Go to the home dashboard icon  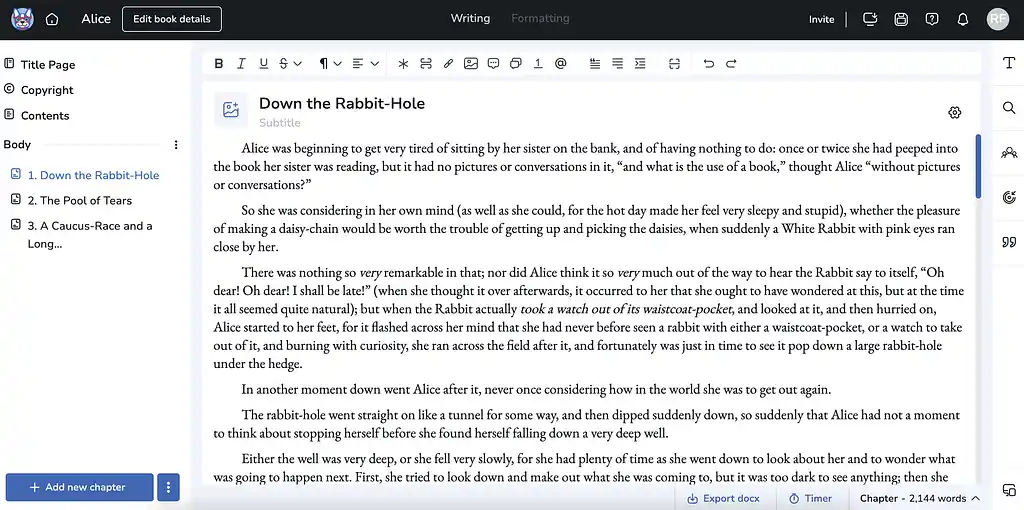[52, 20]
